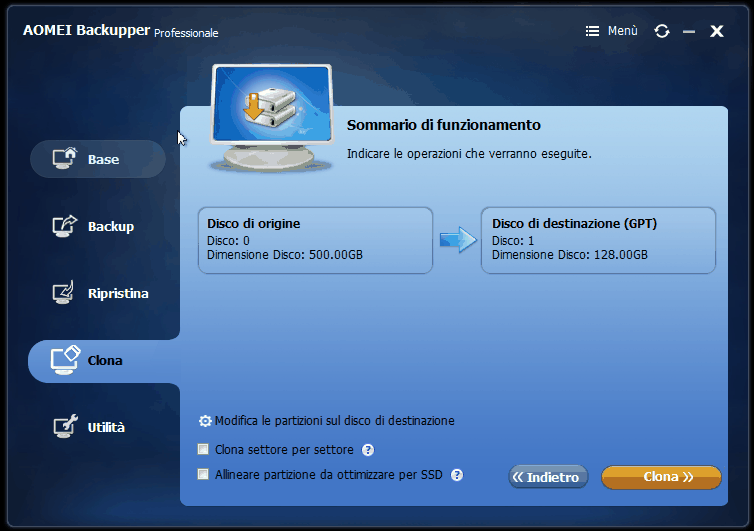This screenshot has width=754, height=531.
Task: Click the Sommario di funzionamento heading
Action: [x=443, y=125]
